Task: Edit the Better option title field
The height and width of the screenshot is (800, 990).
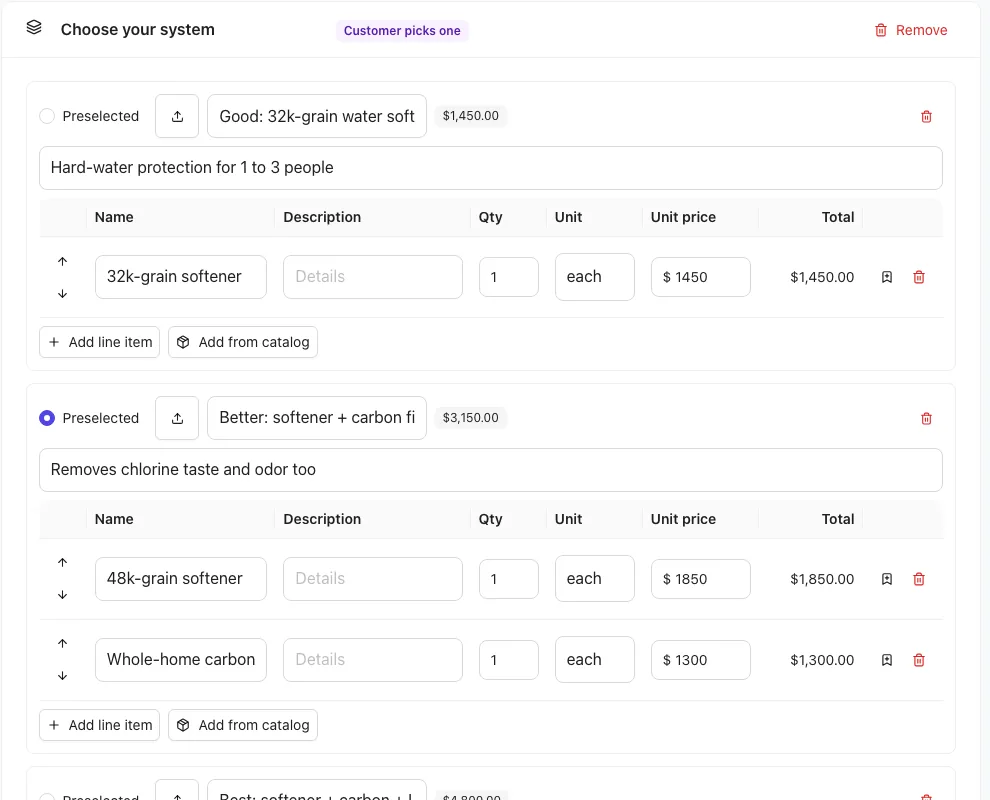Action: coord(317,418)
